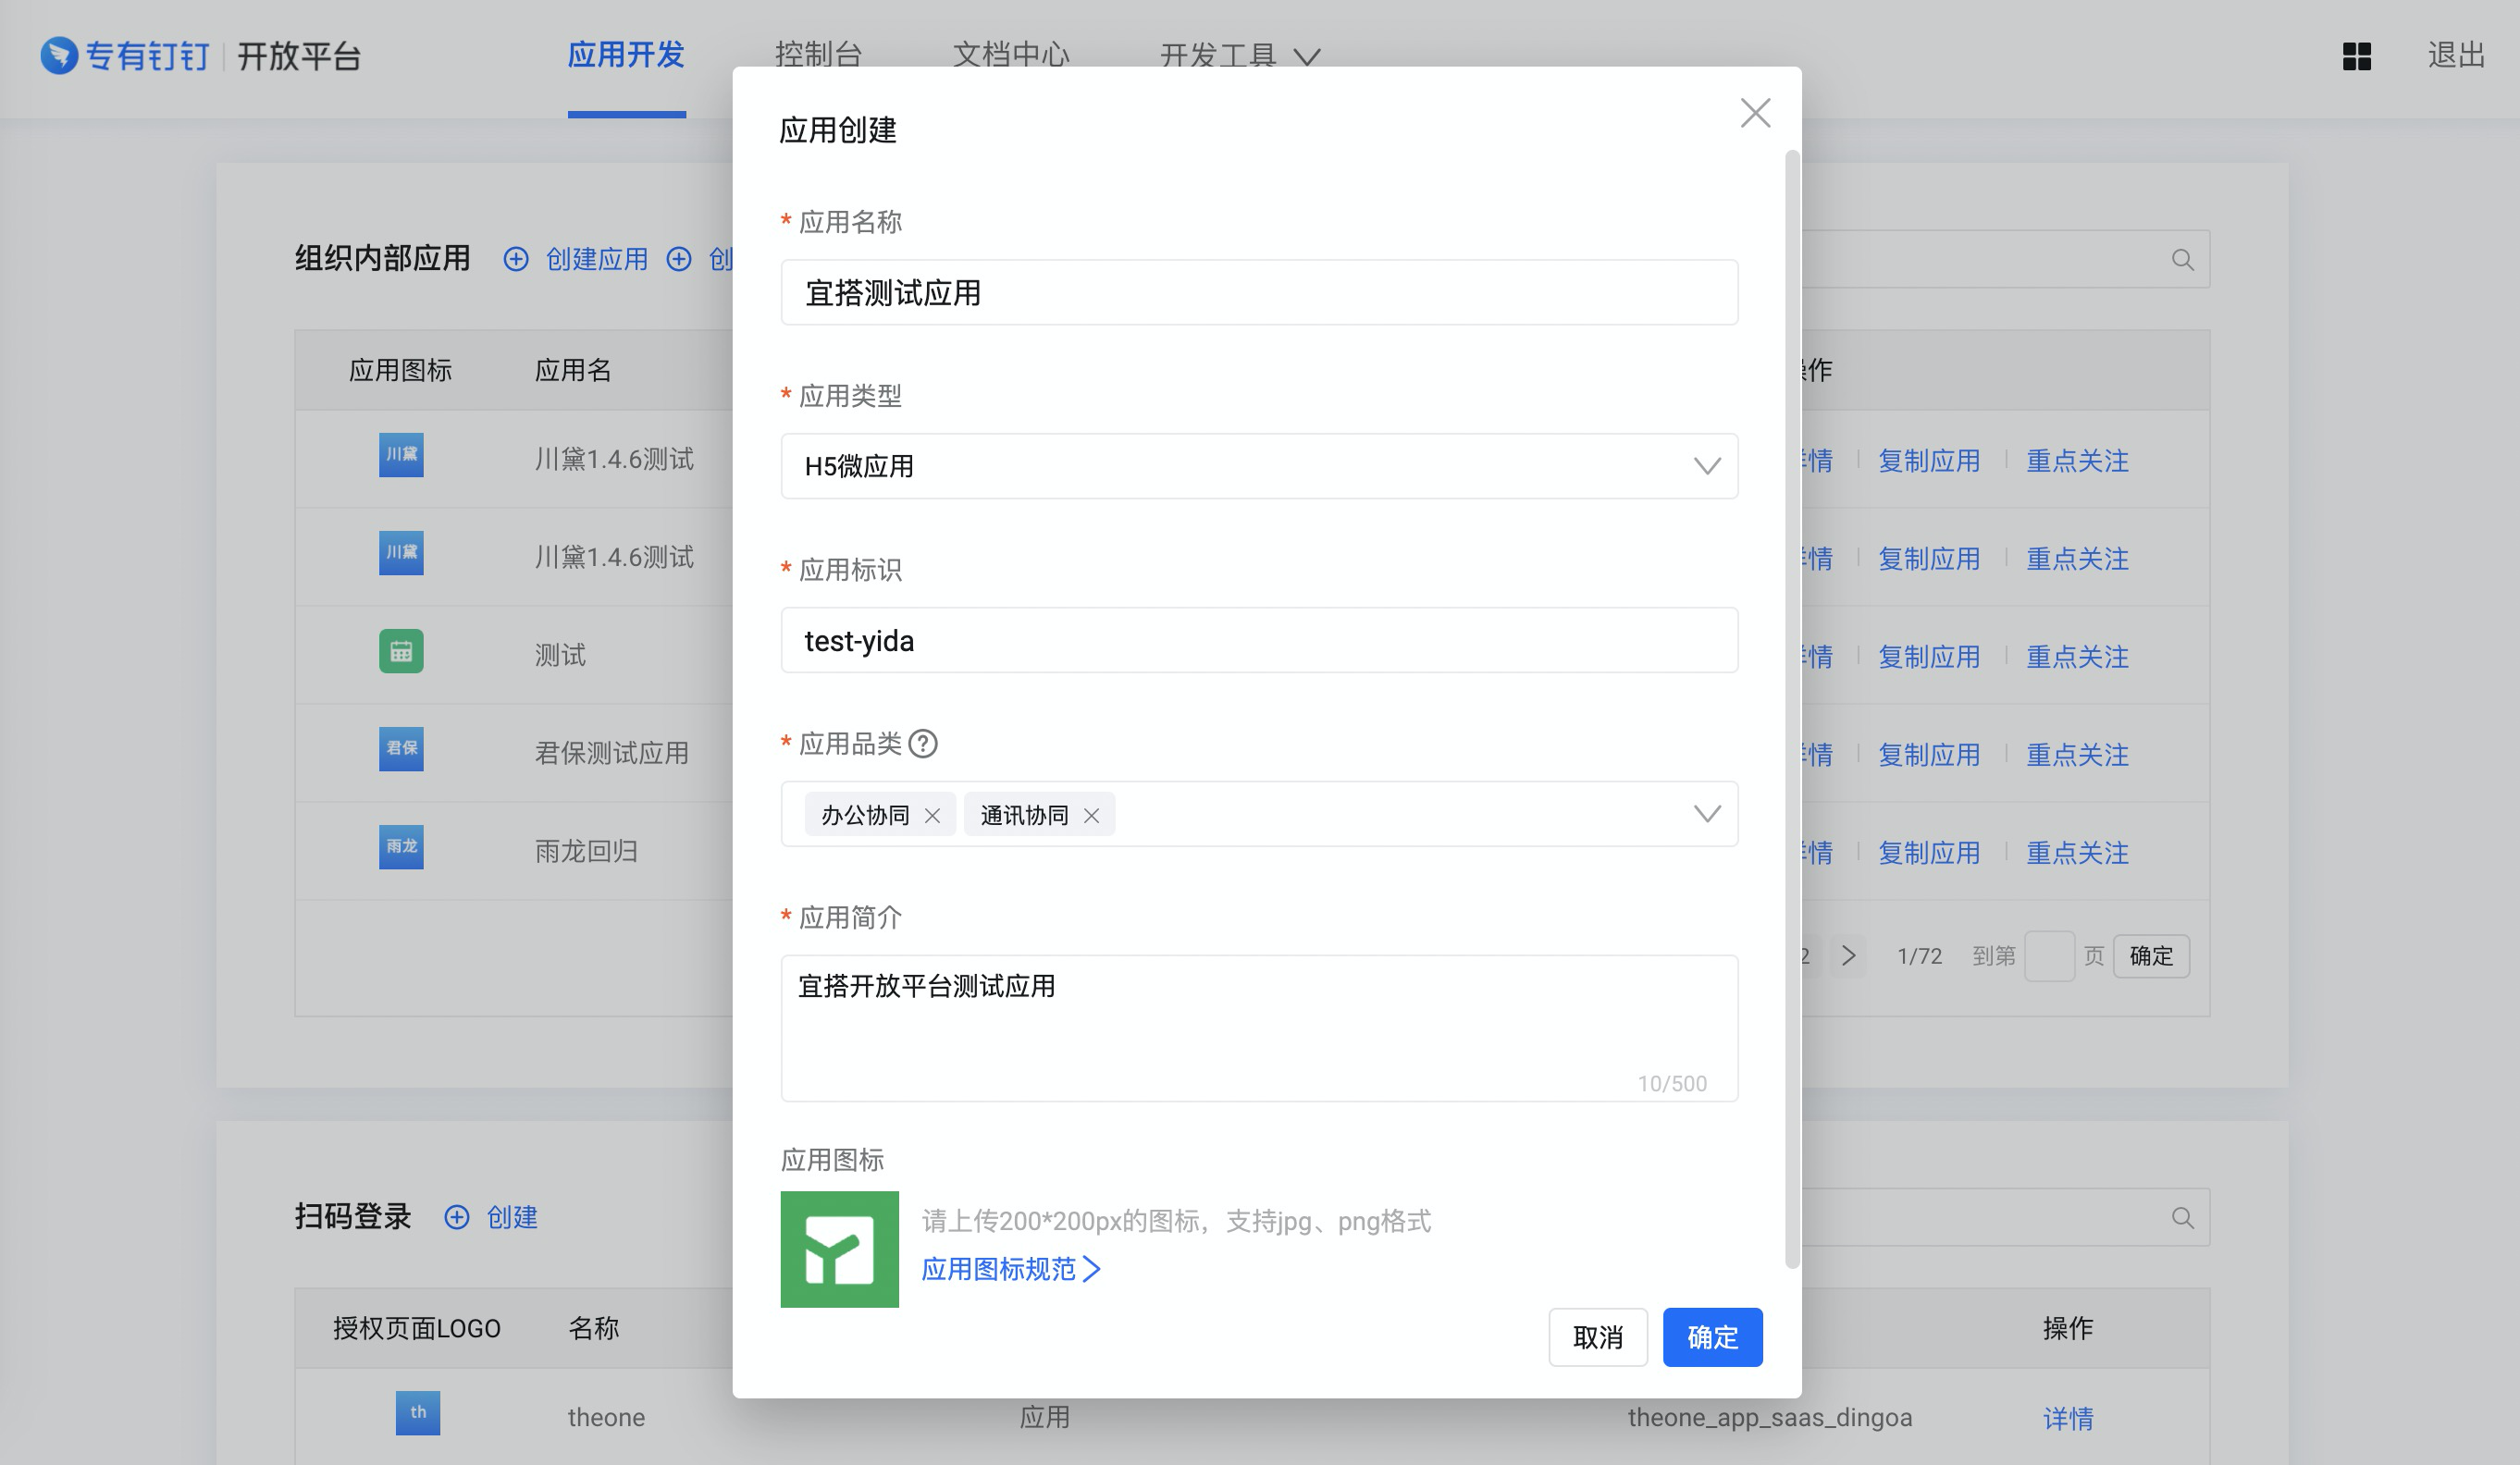Click the green Yida app icon thumbnail
Screen dimensions: 2520x1465
point(839,1249)
